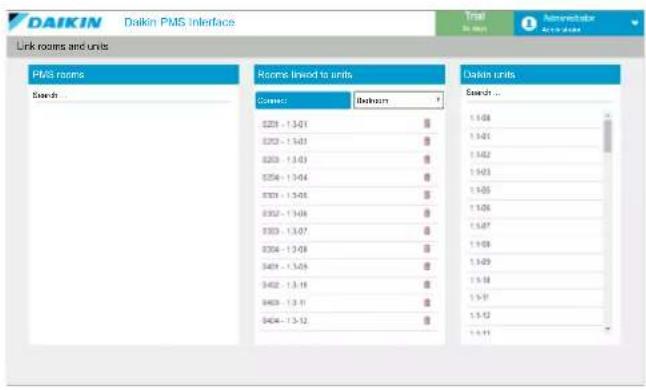
Task: Select Daikin unit ending in 05
Action: pos(535,190)
